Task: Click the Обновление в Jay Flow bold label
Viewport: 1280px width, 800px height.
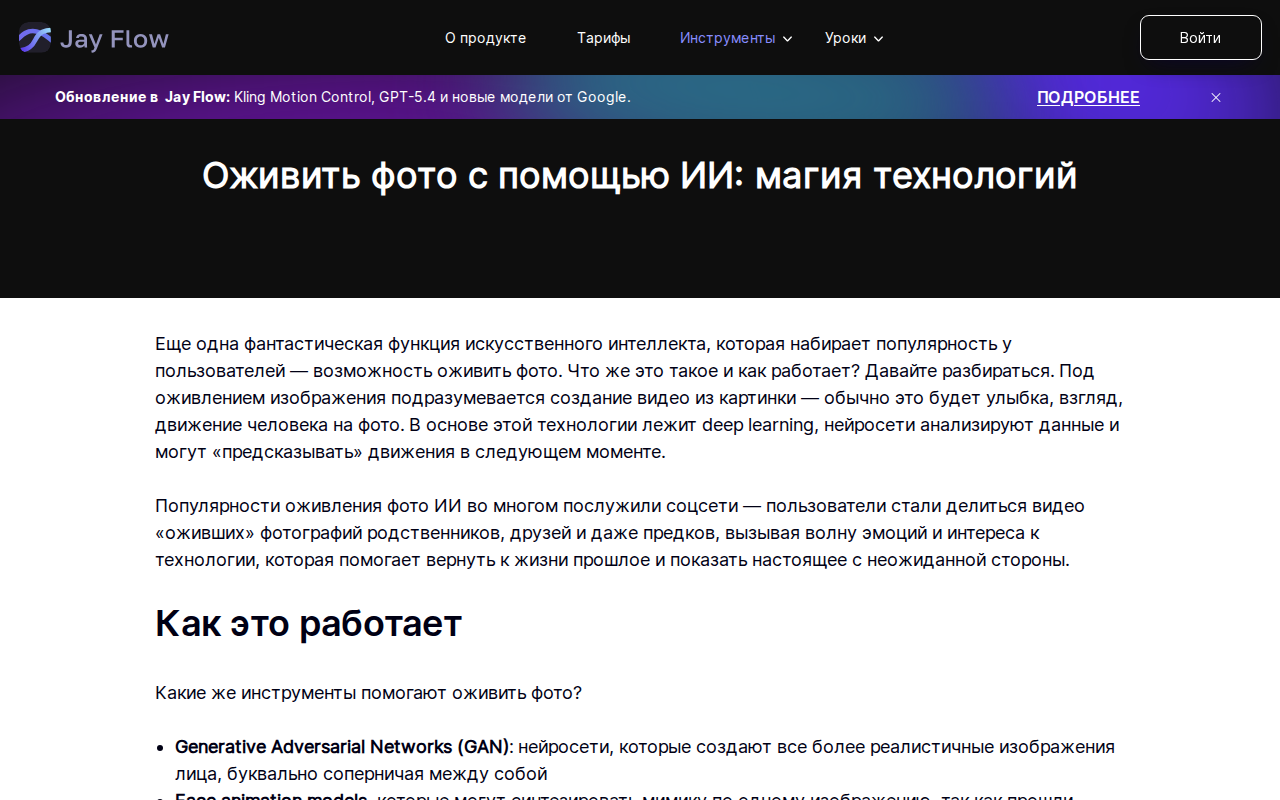Action: click(141, 97)
